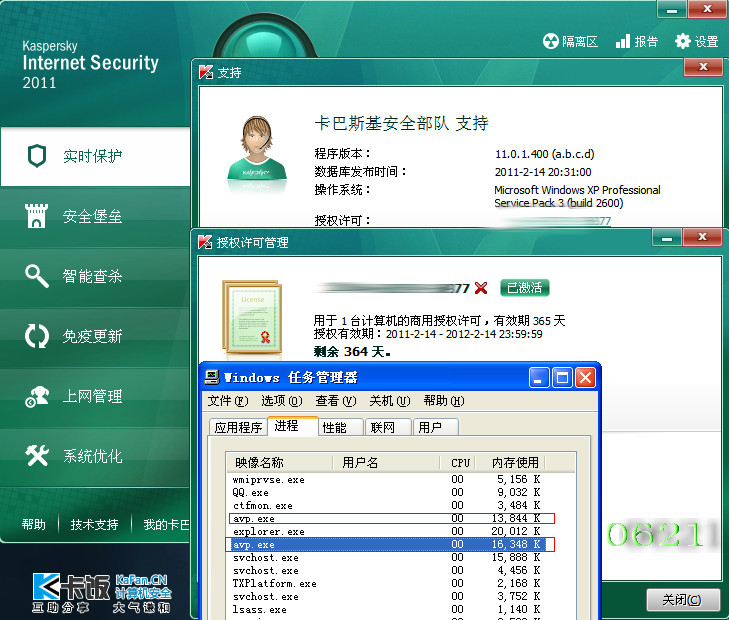Close the 支持 support window

click(x=703, y=66)
